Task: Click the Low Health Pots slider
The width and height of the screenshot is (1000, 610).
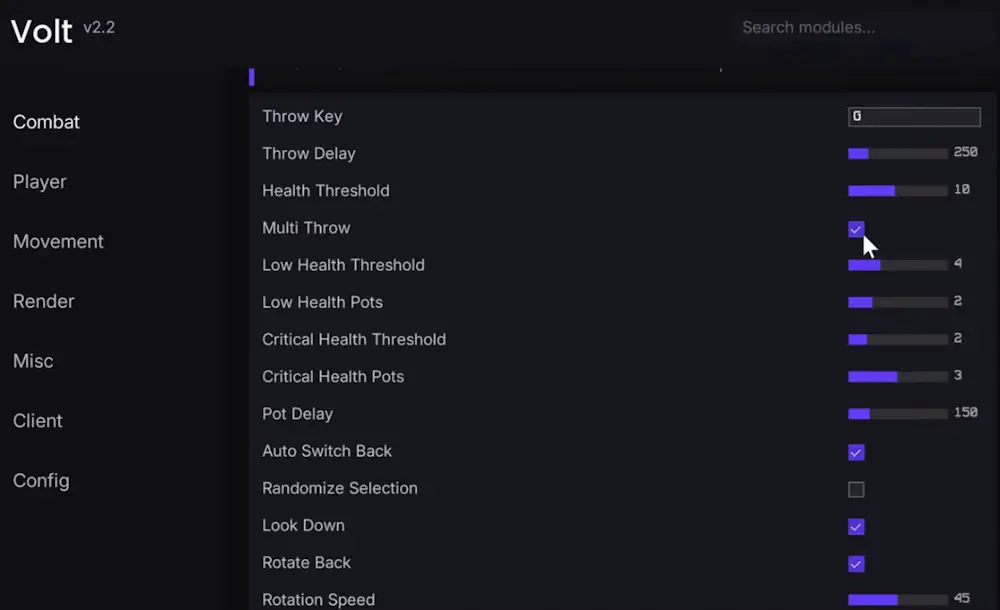Action: coord(897,302)
